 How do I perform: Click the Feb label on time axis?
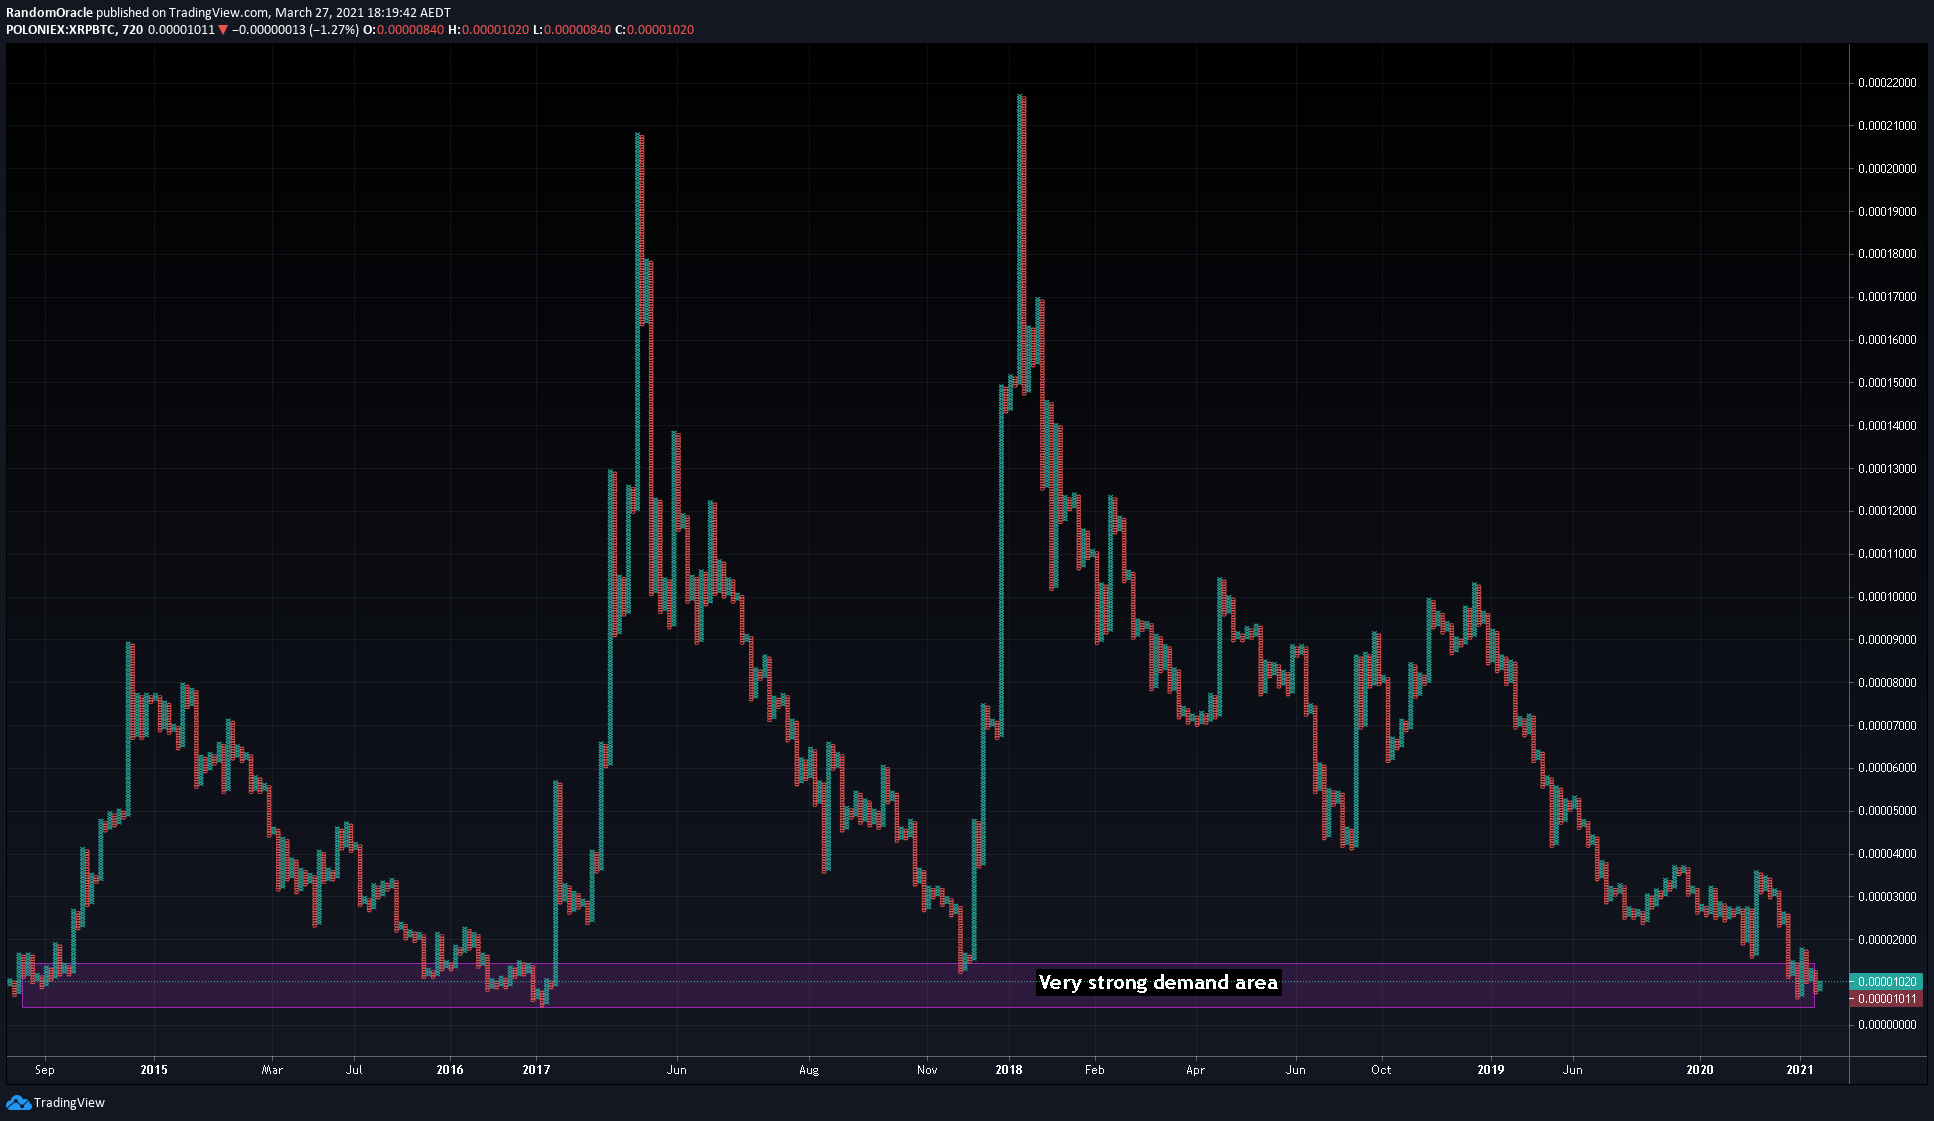(1095, 1070)
